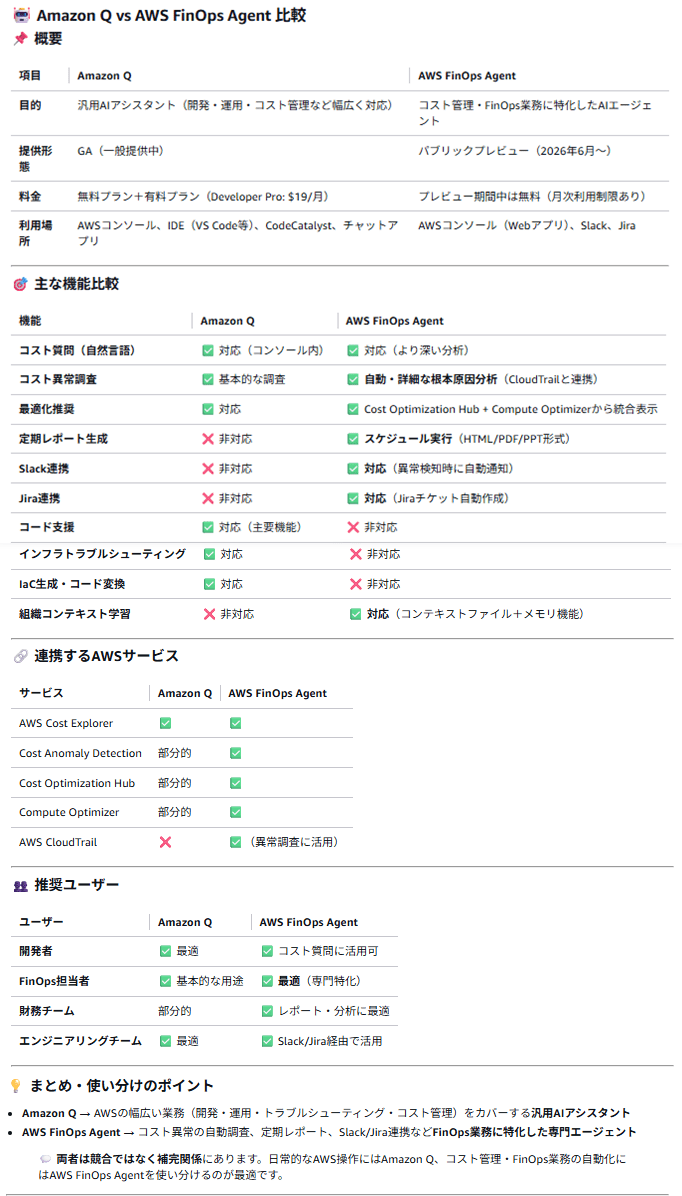Click the title Amazon Q vs AWS FinOps Agent 比較
682x1196 pixels.
[172, 15]
